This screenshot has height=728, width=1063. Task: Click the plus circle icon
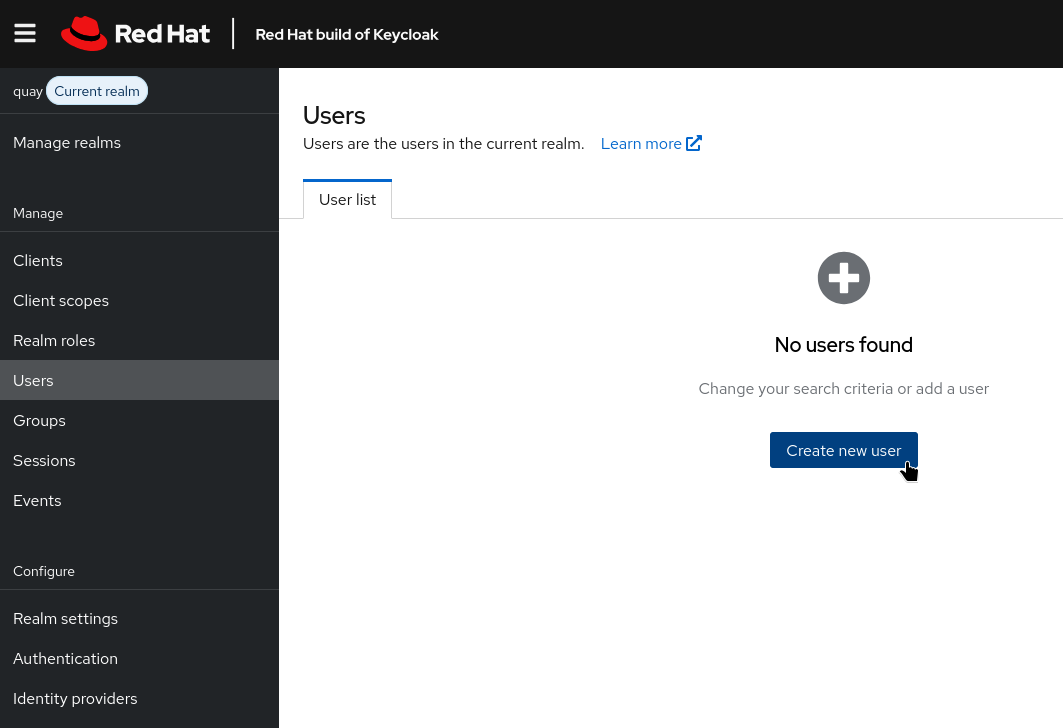843,278
